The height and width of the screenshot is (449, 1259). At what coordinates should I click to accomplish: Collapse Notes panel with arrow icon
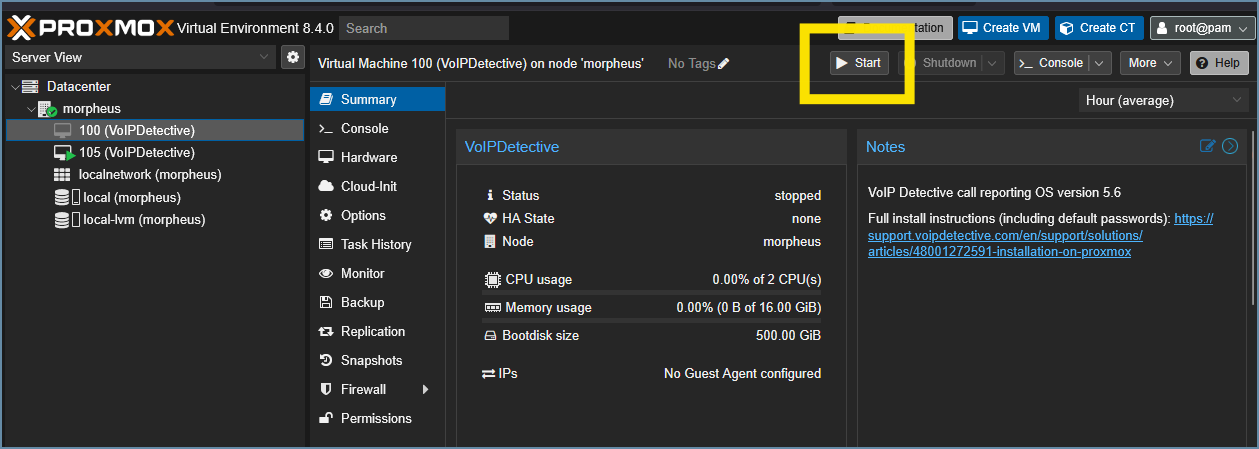1230,146
